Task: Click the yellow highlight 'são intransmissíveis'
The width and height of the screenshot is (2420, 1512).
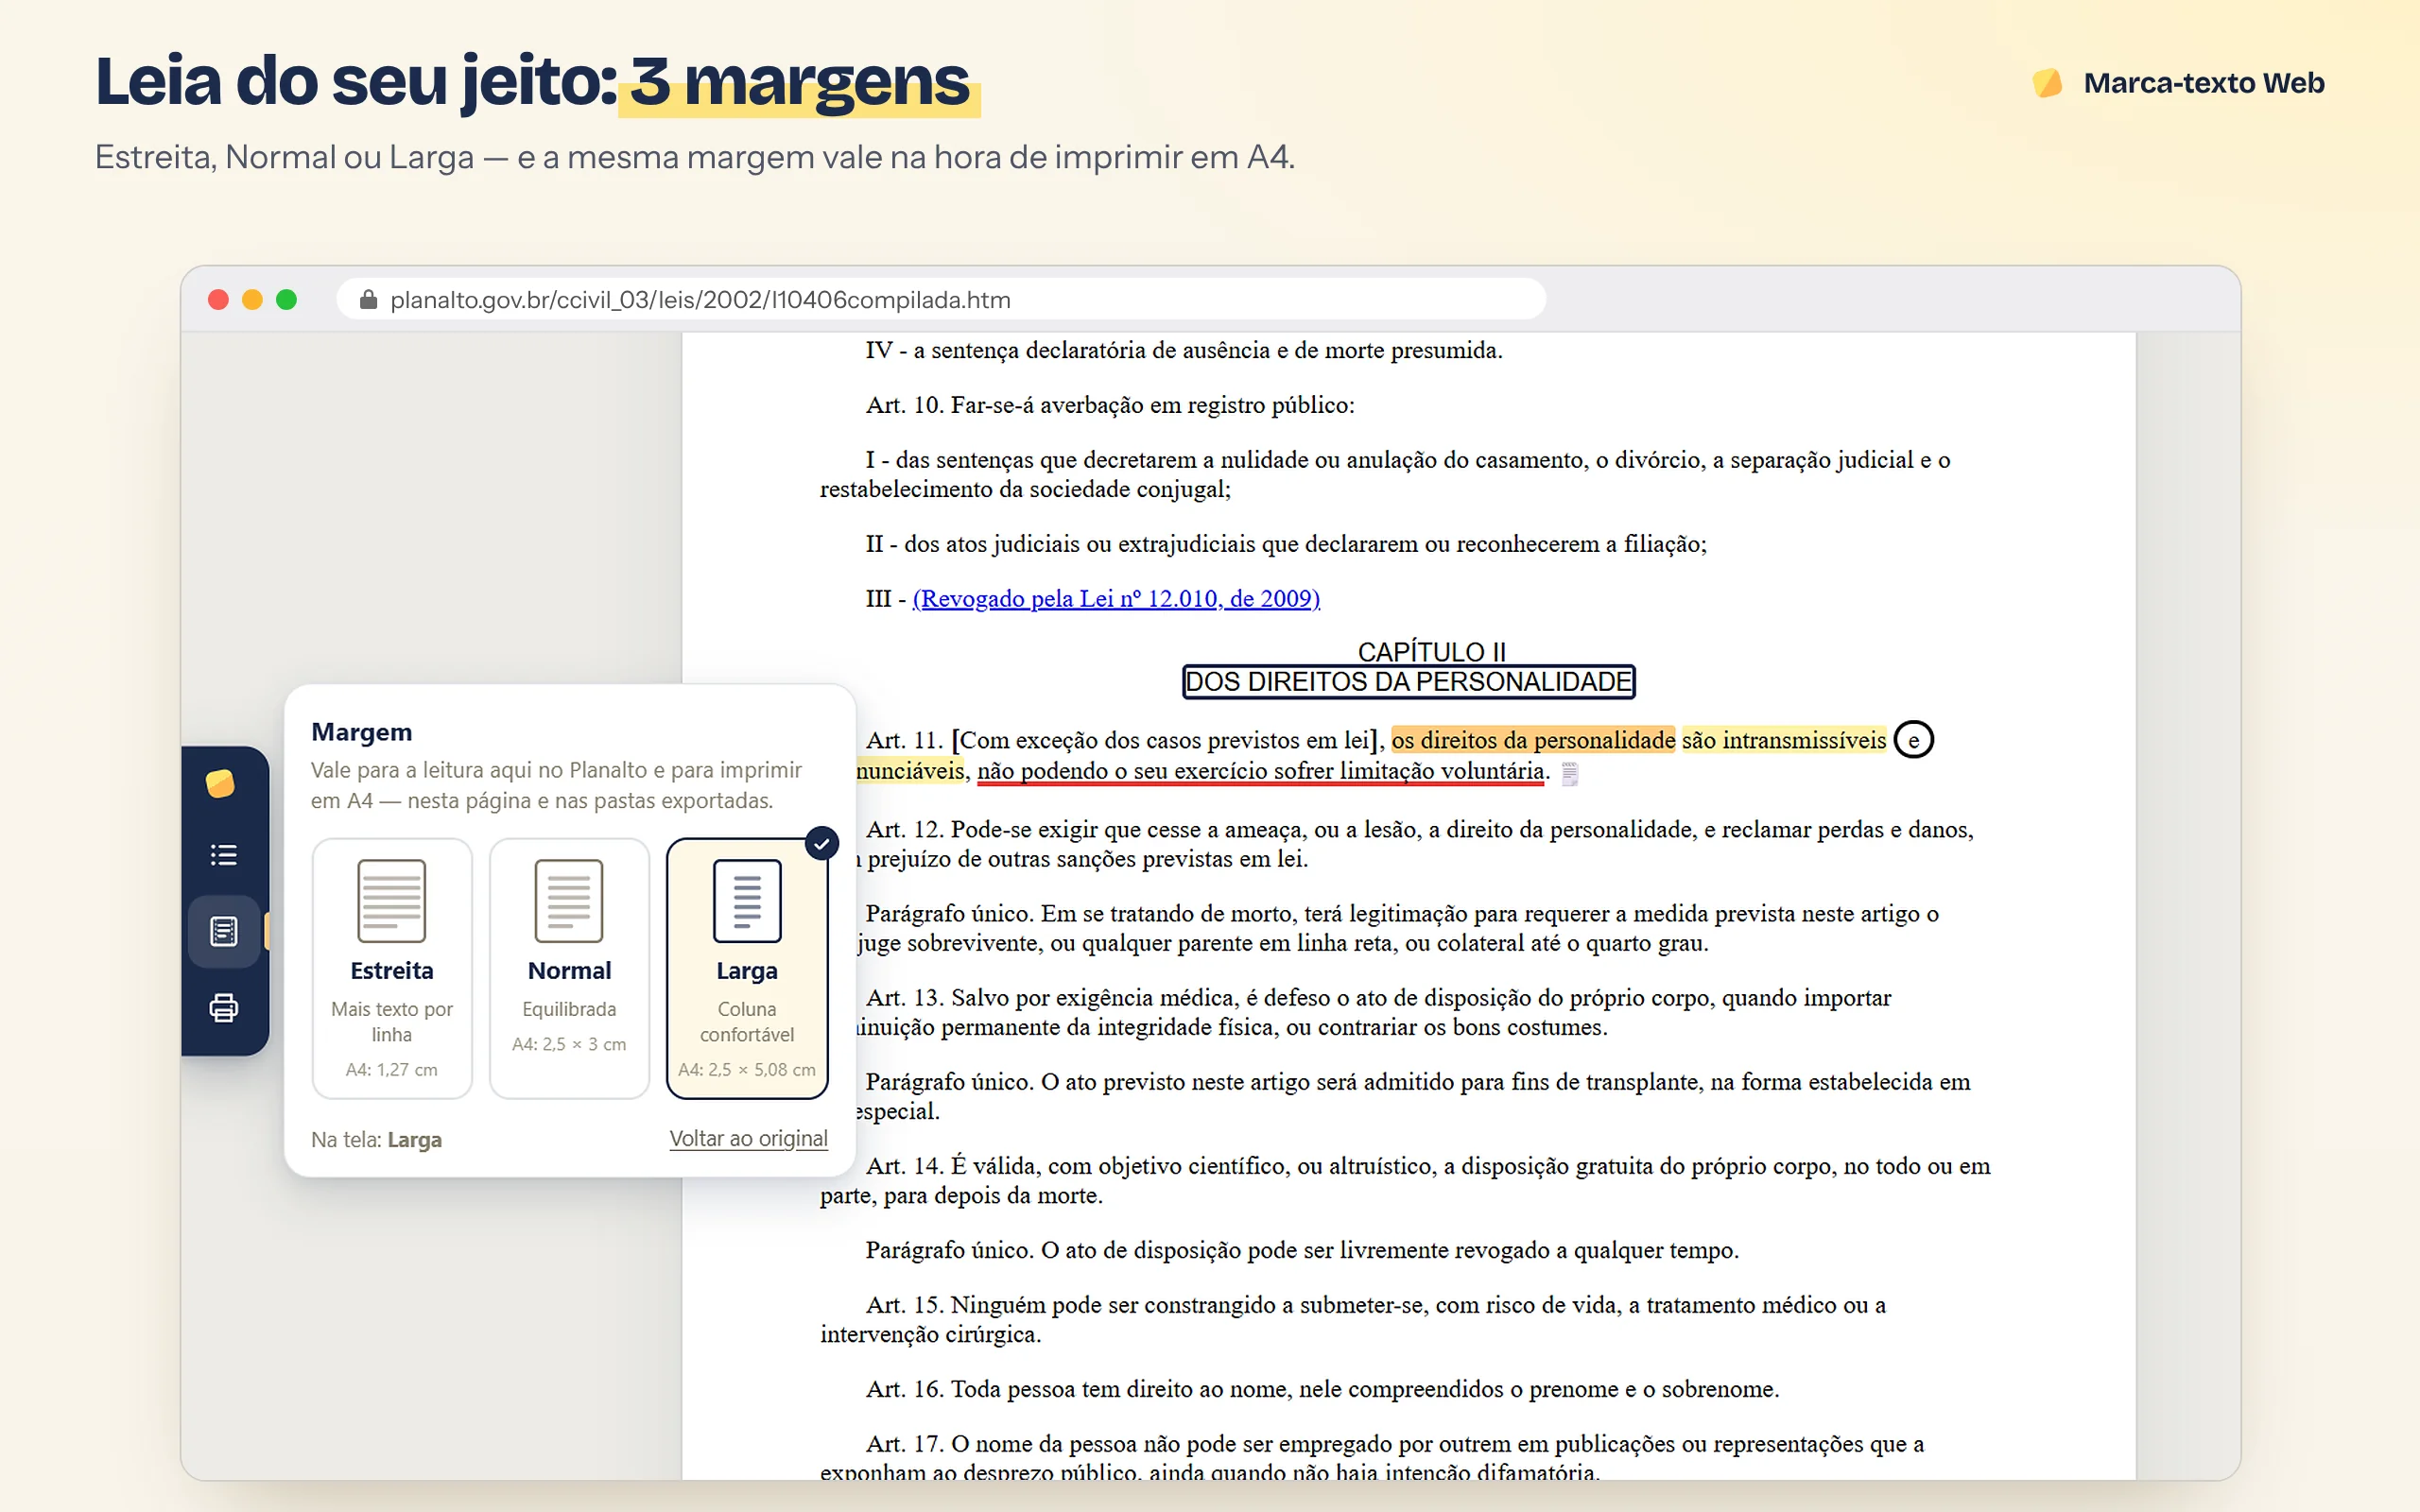Action: pos(1784,740)
